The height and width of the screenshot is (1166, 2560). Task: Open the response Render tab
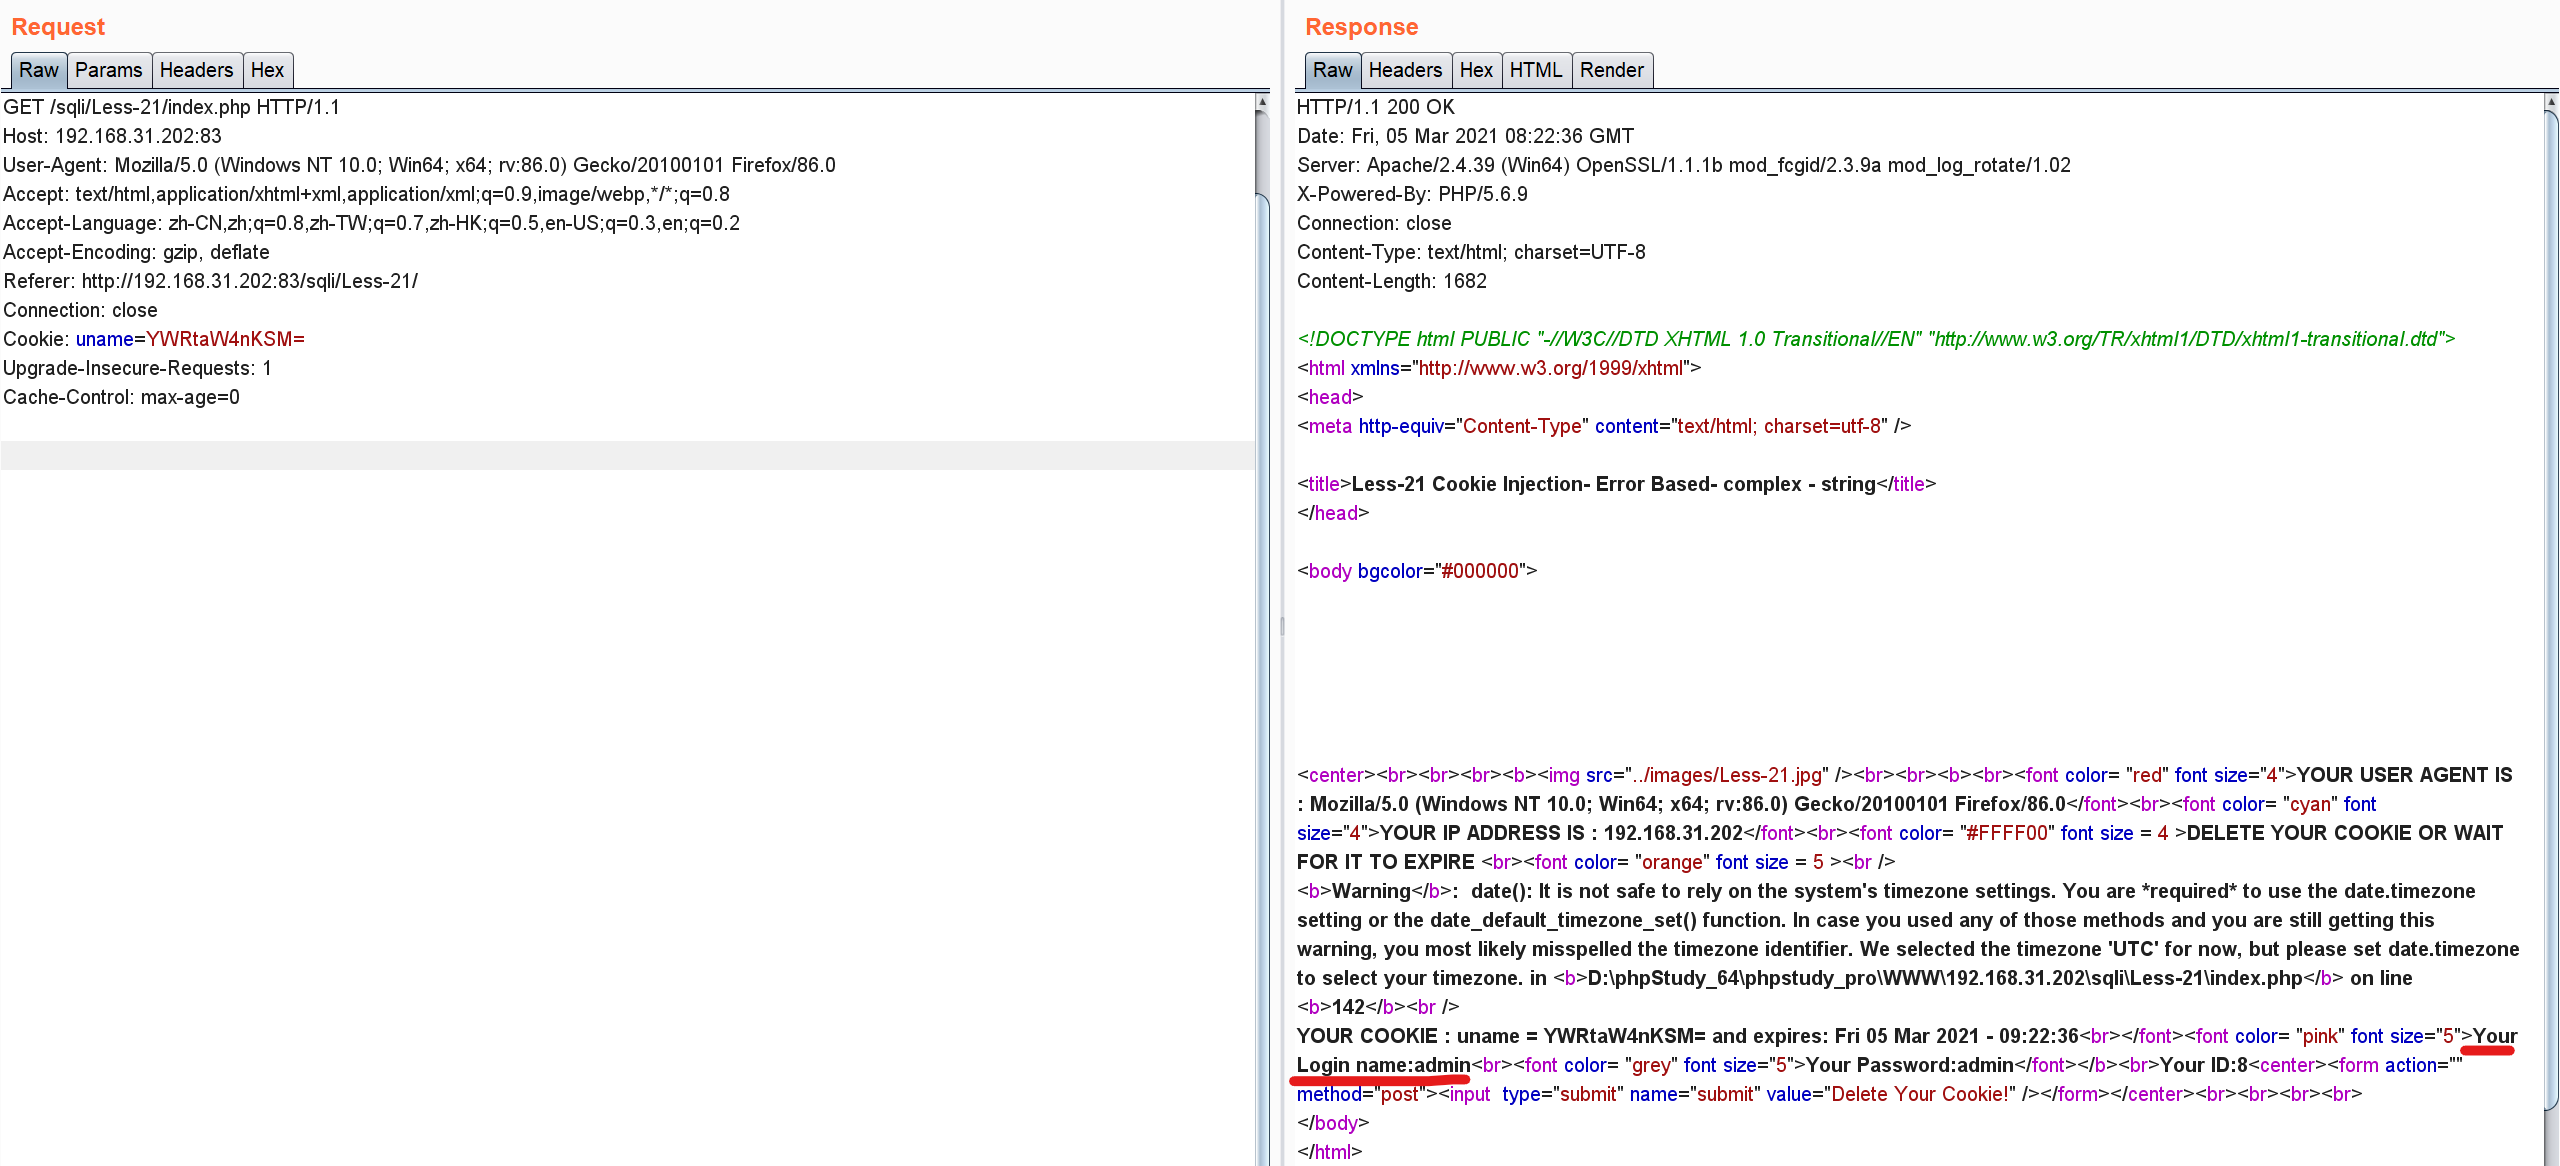pos(1611,70)
